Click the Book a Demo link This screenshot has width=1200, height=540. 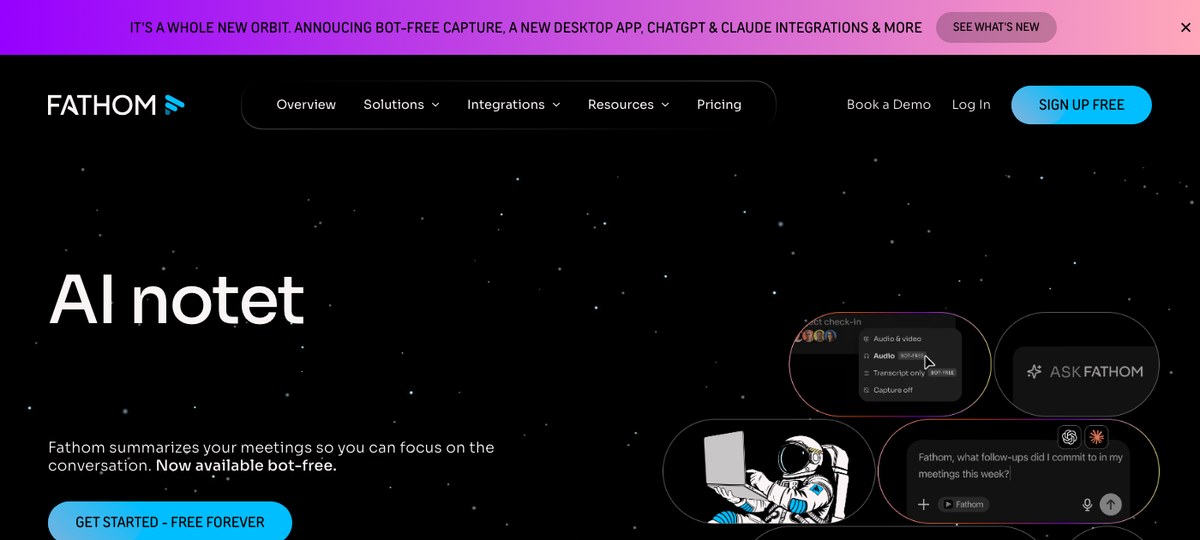click(x=889, y=104)
